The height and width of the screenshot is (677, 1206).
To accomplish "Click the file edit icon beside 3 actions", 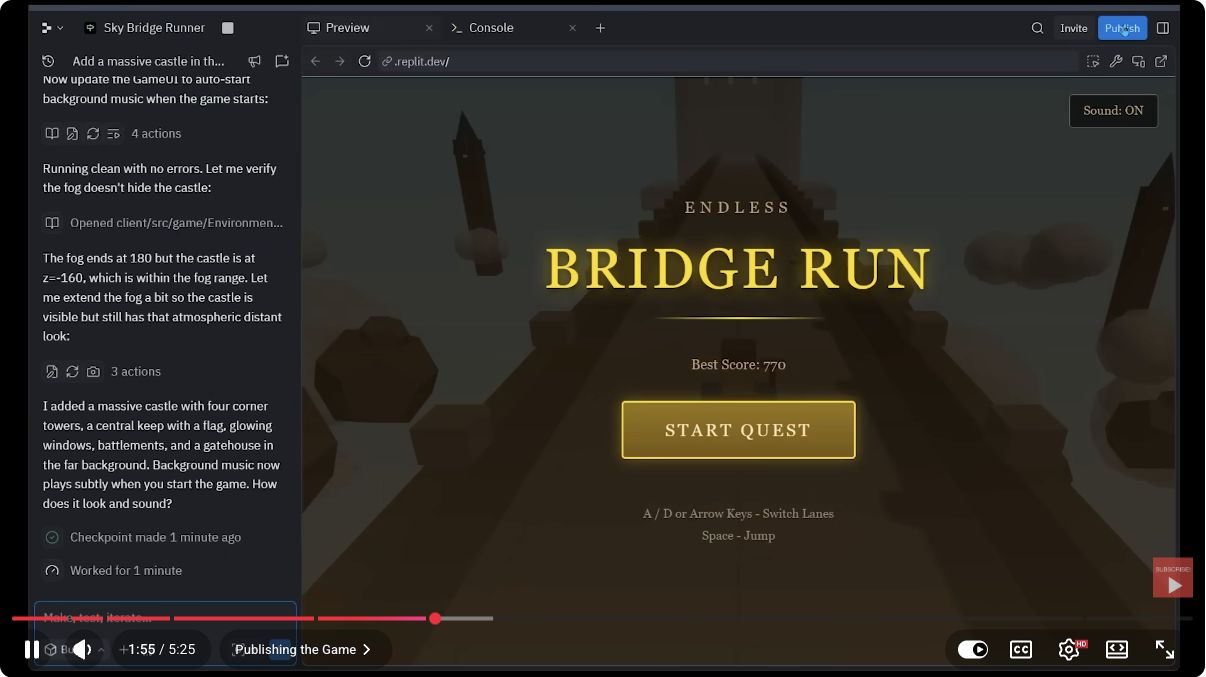I will tap(51, 371).
